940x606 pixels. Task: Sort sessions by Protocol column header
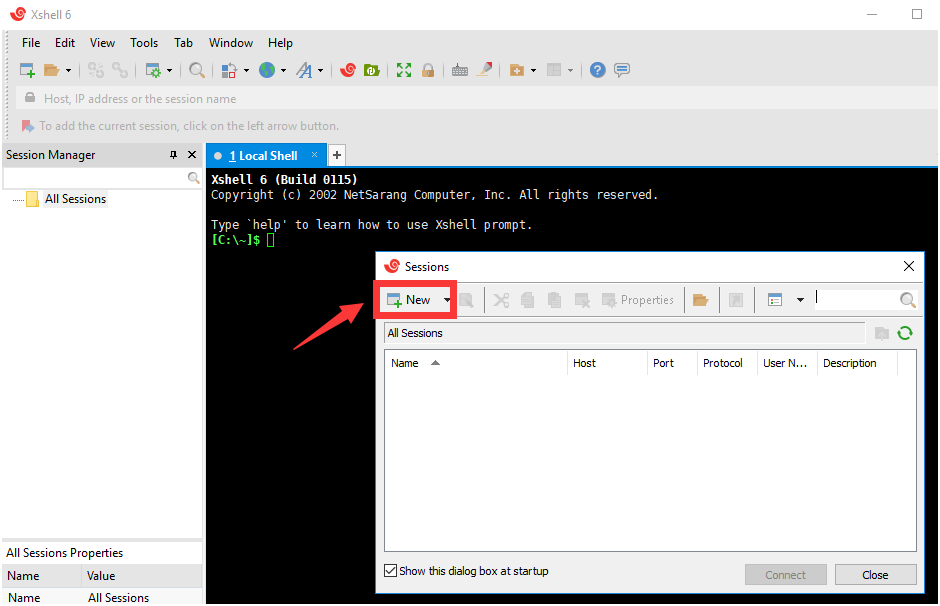click(727, 363)
